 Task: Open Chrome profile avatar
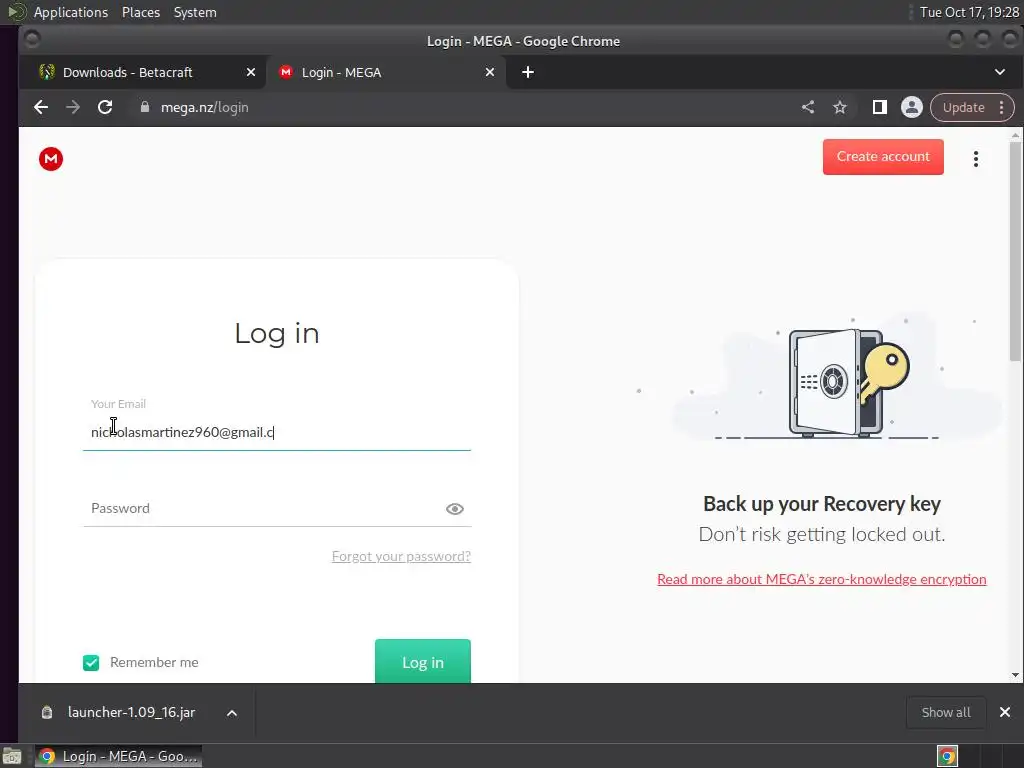pyautogui.click(x=912, y=107)
